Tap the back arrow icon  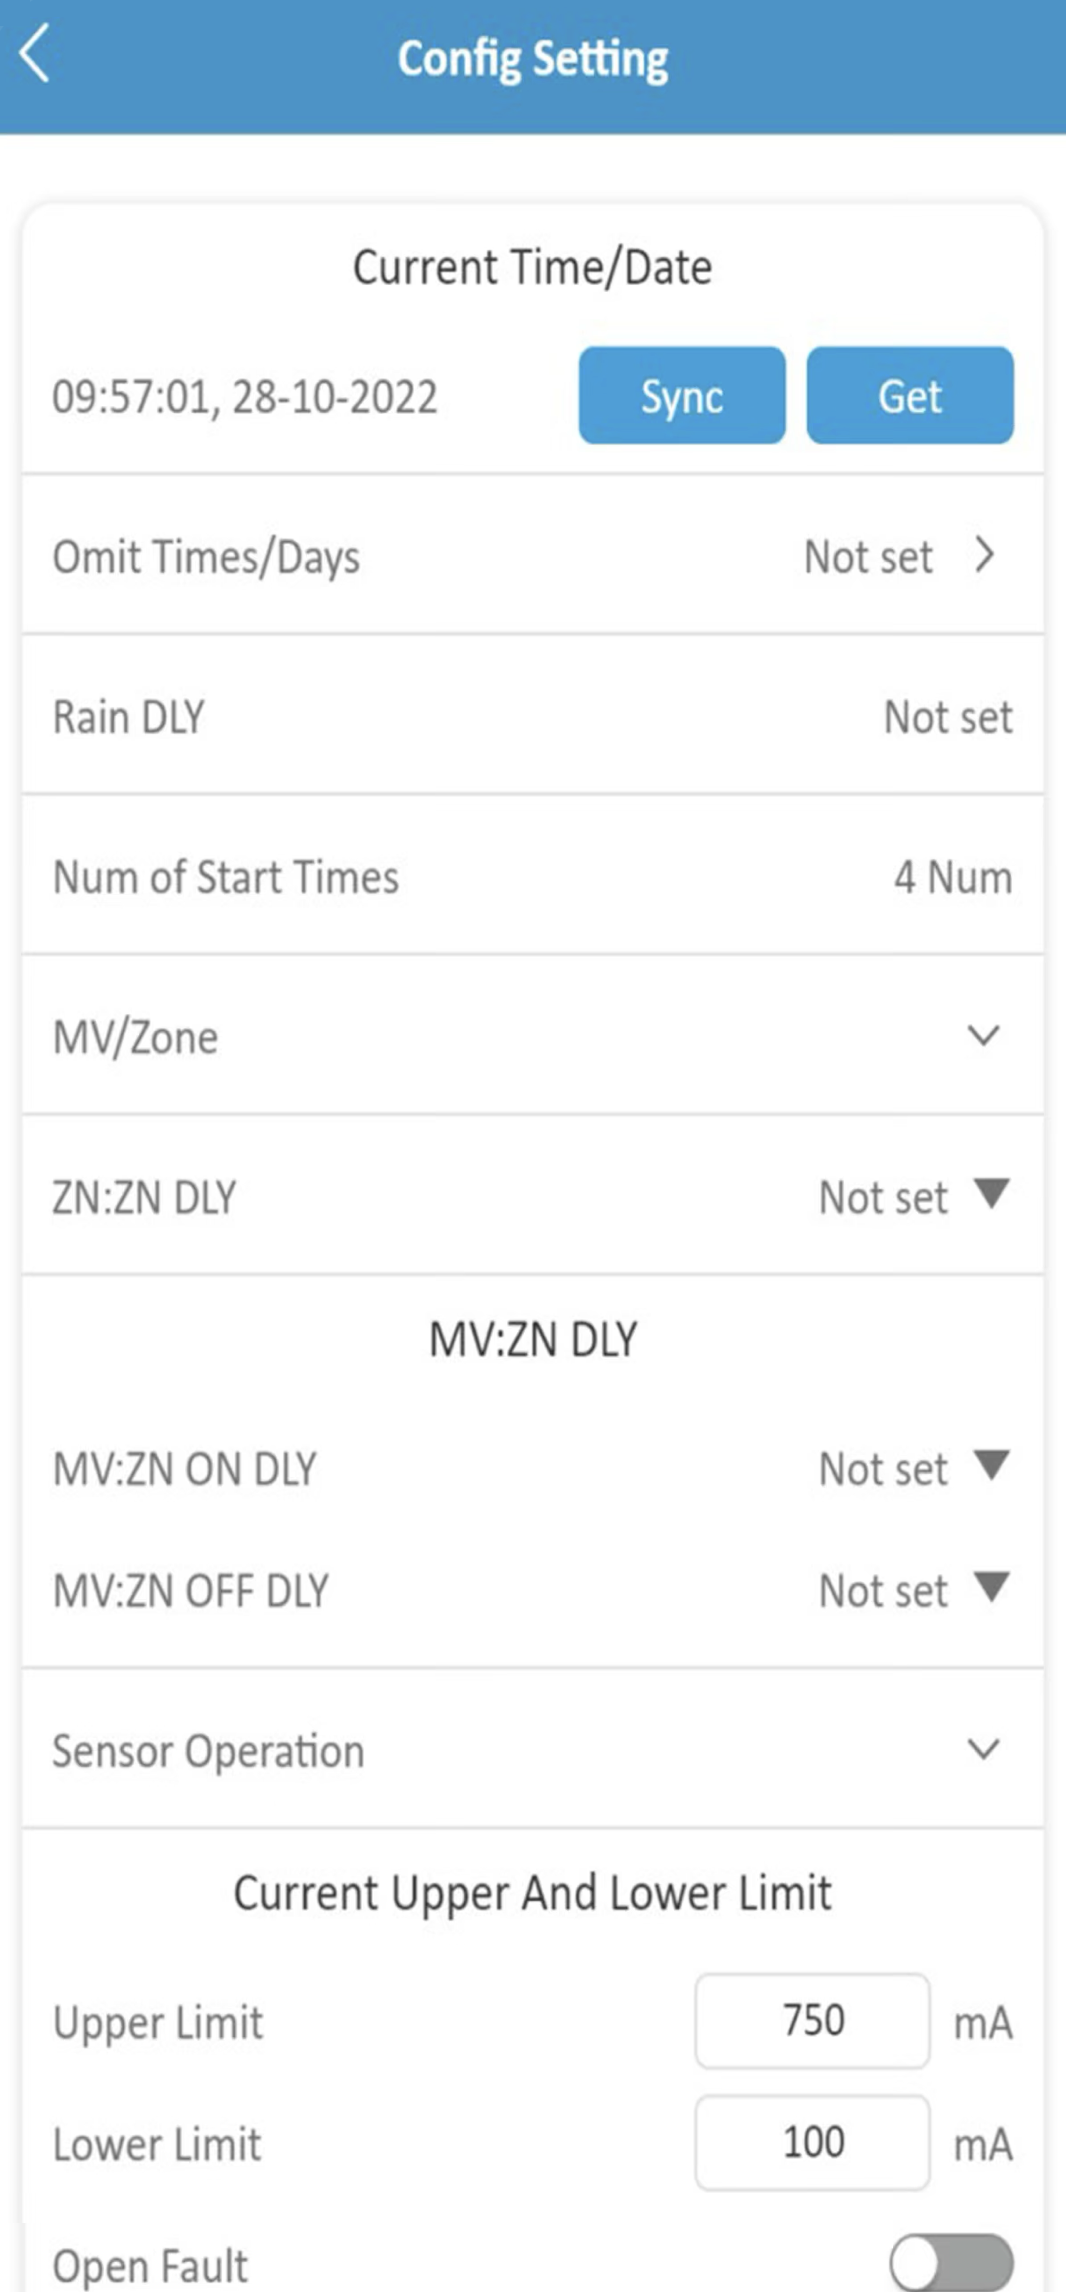[36, 56]
